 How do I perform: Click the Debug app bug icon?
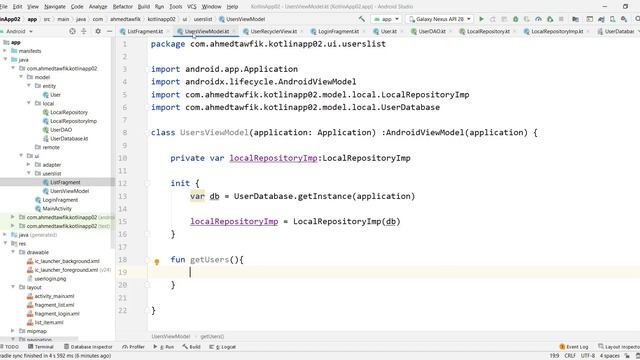(516, 19)
